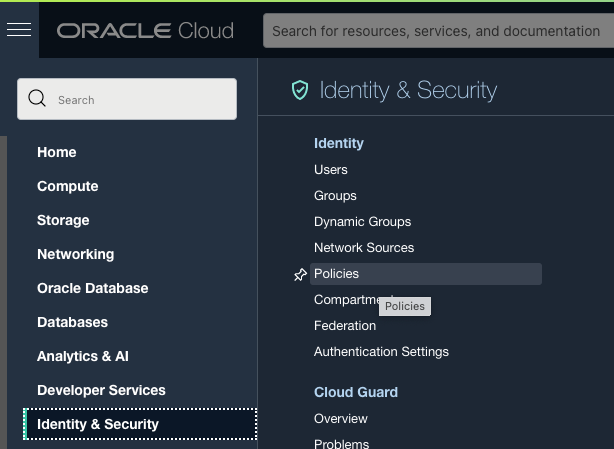Click the magnifier icon in sidebar search
614x449 pixels.
38,99
